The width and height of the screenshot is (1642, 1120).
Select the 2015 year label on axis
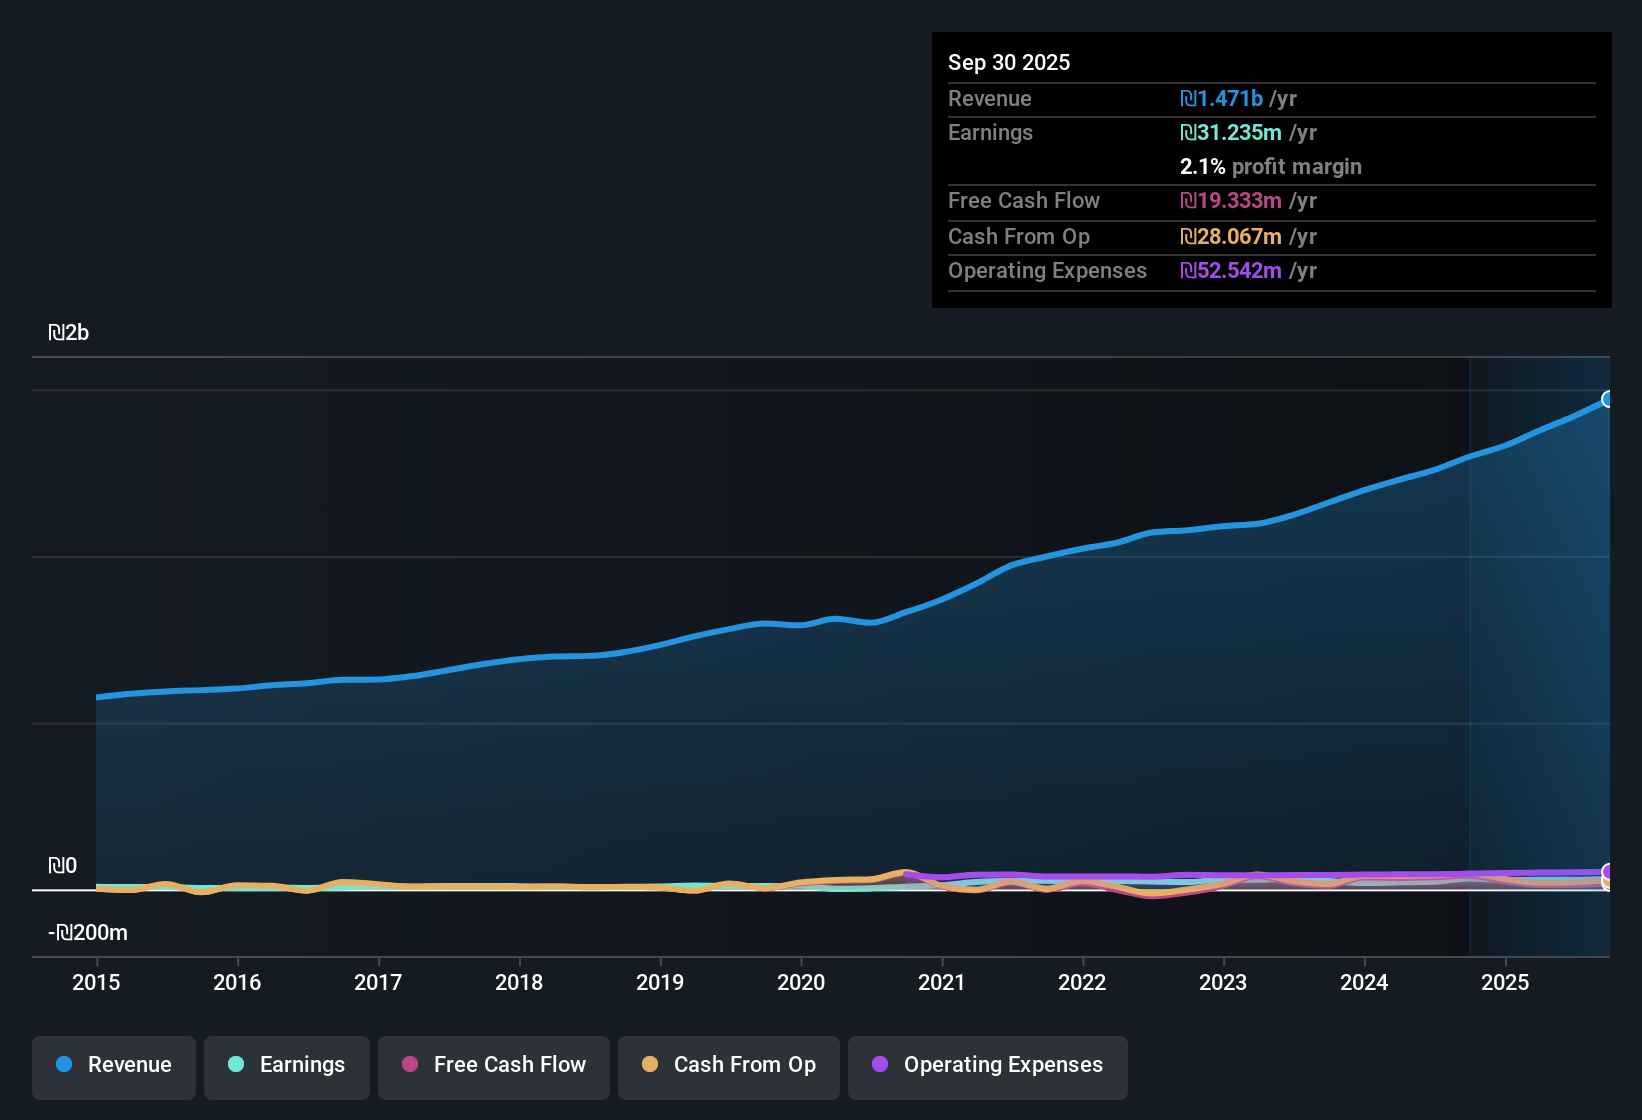pyautogui.click(x=96, y=983)
